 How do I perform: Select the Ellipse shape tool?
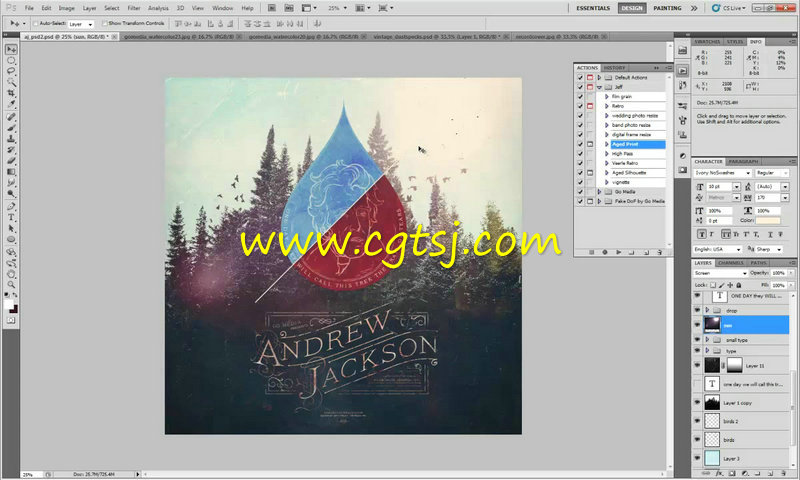pyautogui.click(x=11, y=239)
